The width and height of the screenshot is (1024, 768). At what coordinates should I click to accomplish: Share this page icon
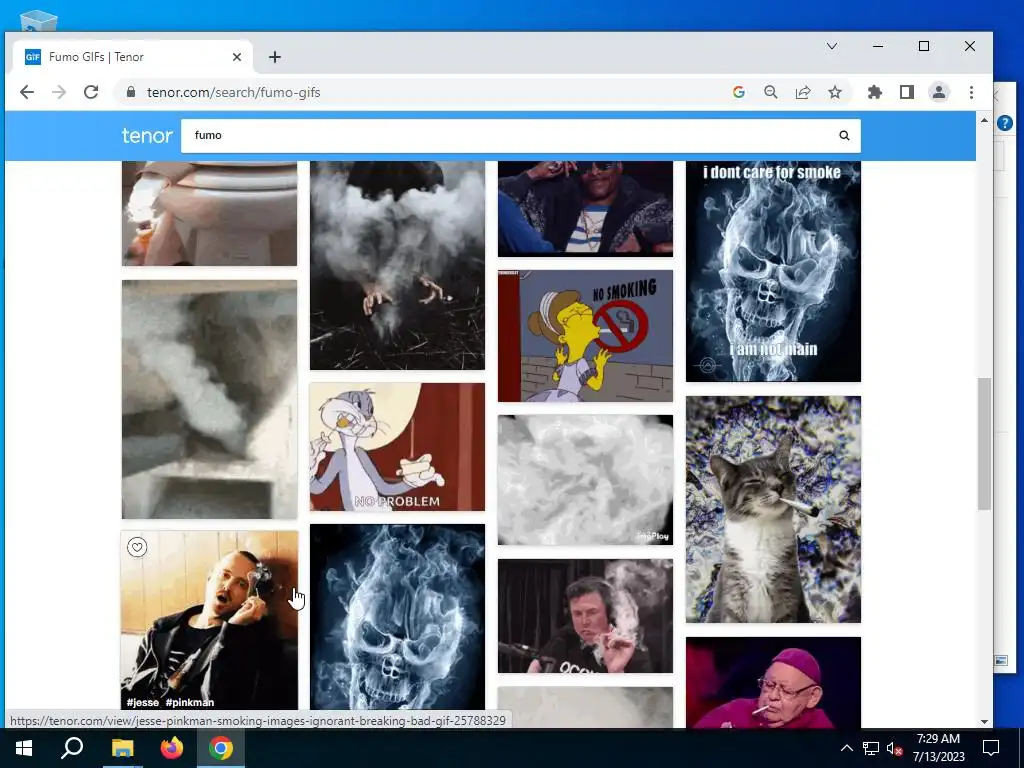point(803,92)
